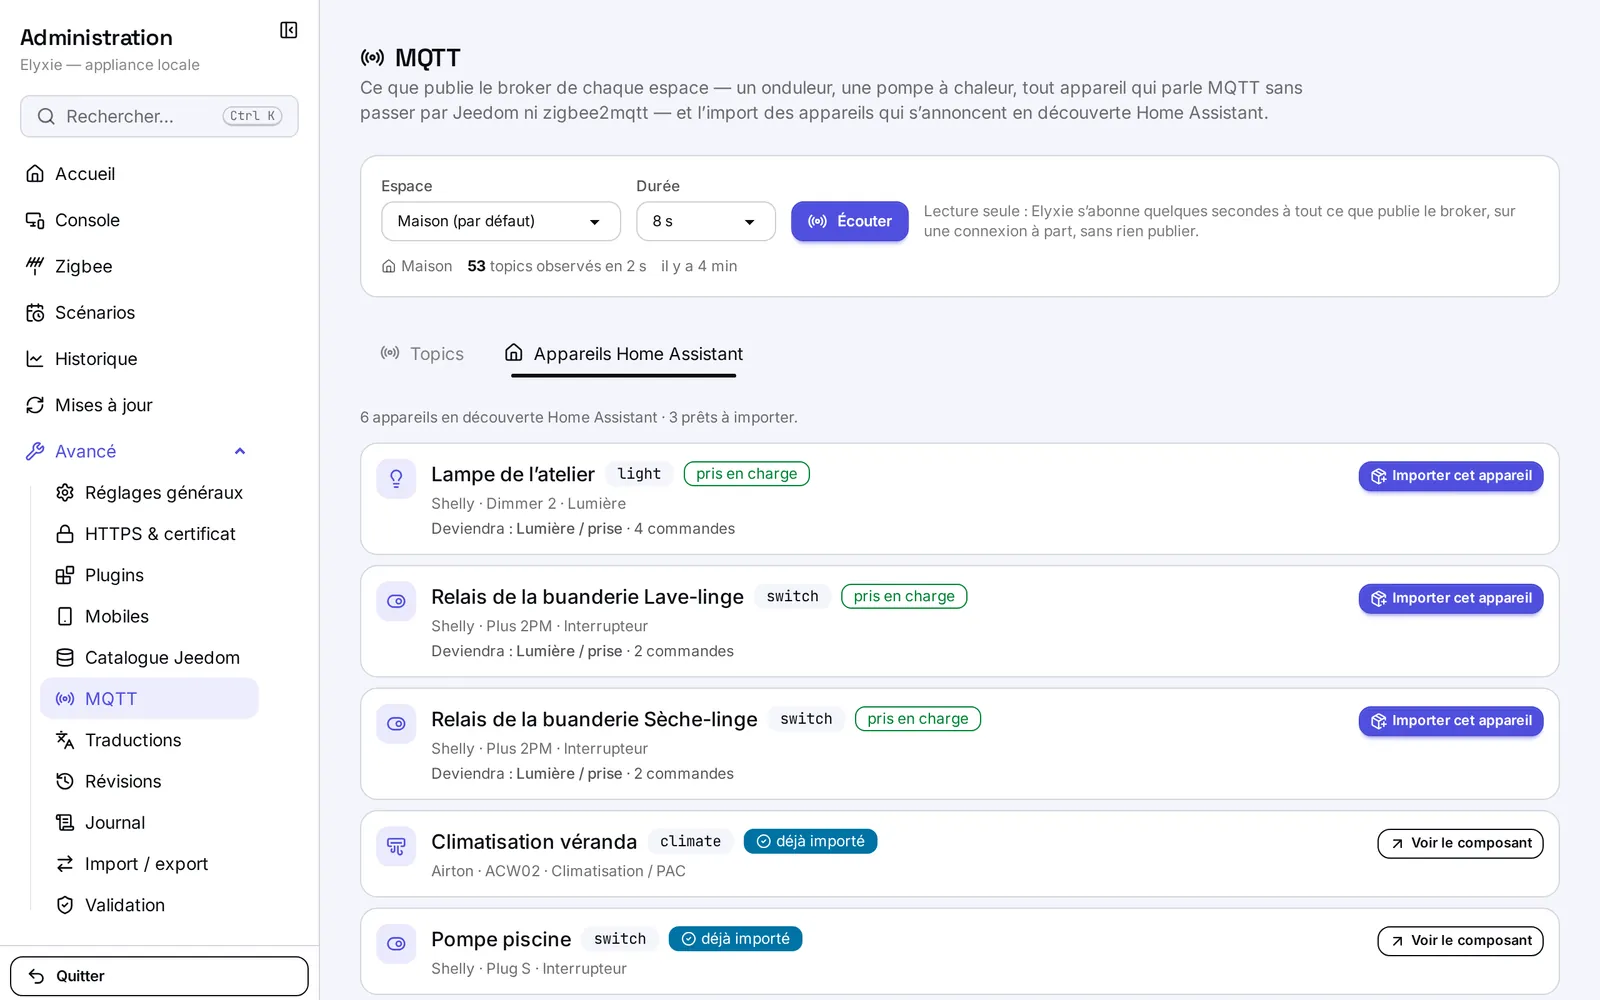Collapse the sidebar panel icon

coord(289,30)
